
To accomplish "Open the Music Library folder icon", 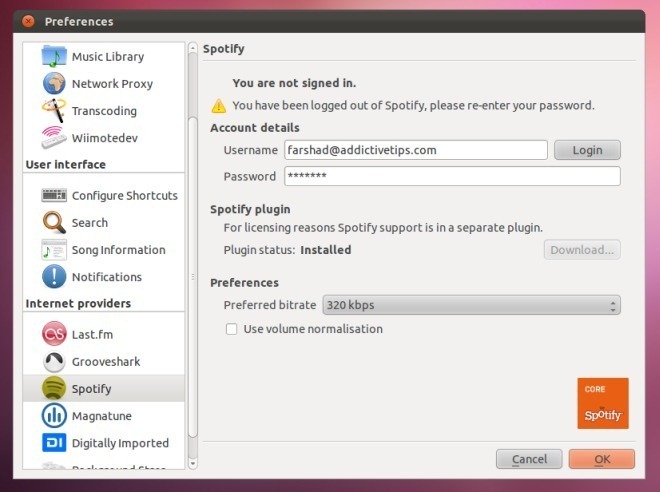I will coord(54,56).
